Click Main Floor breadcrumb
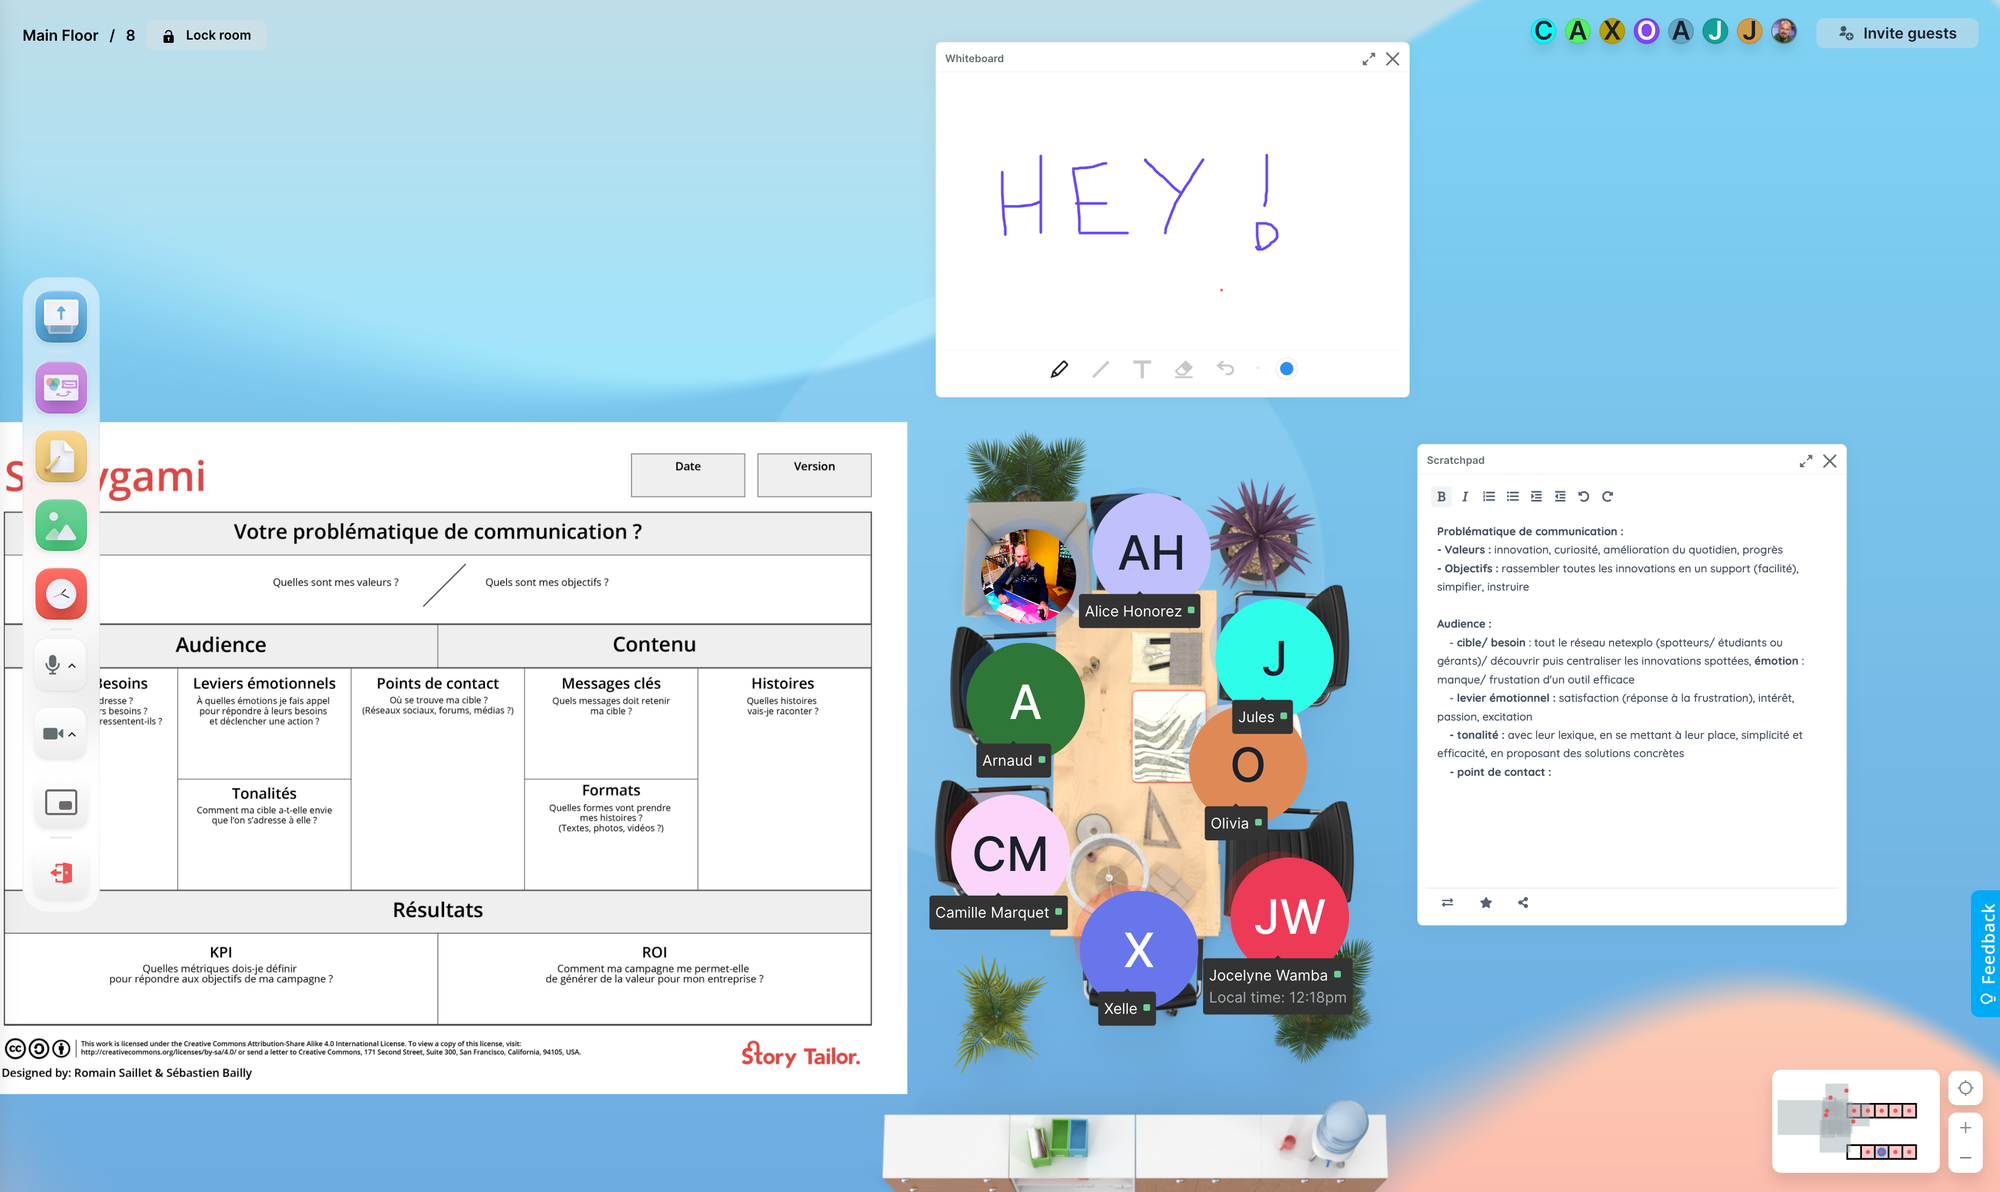This screenshot has height=1192, width=2000. pos(60,35)
